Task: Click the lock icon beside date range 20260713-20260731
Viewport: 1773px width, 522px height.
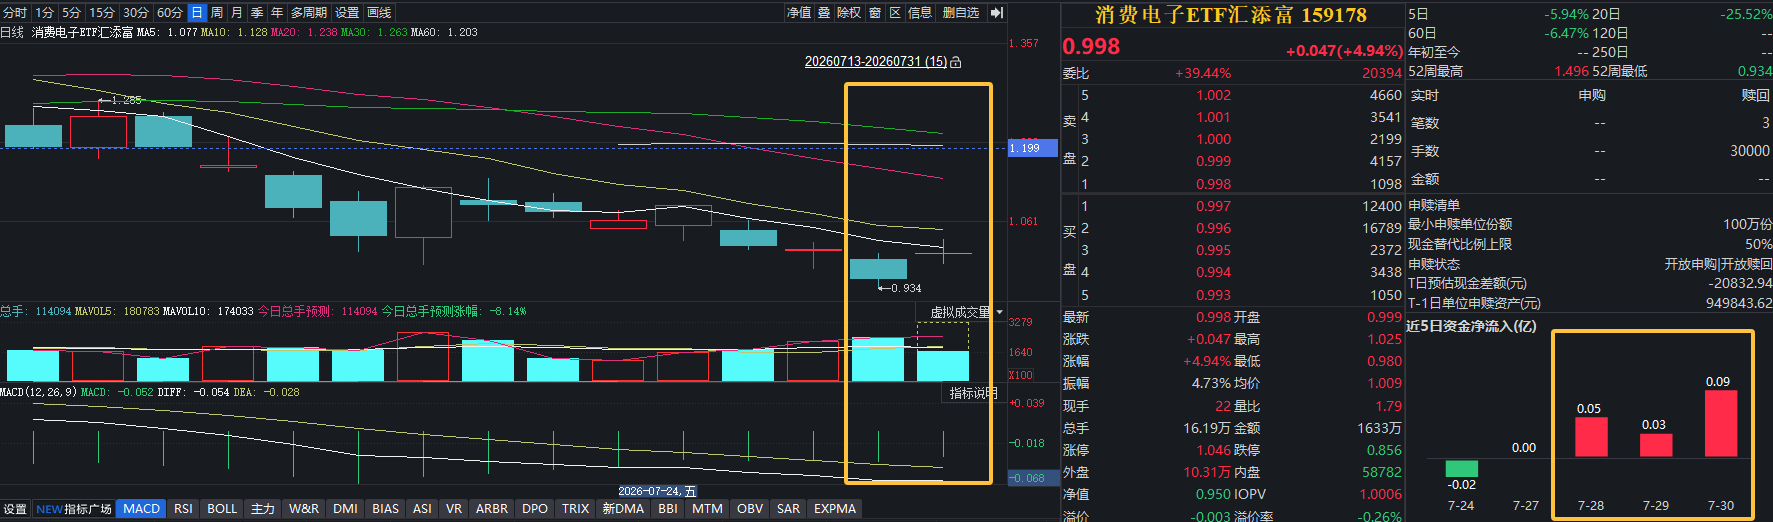Action: (x=955, y=62)
